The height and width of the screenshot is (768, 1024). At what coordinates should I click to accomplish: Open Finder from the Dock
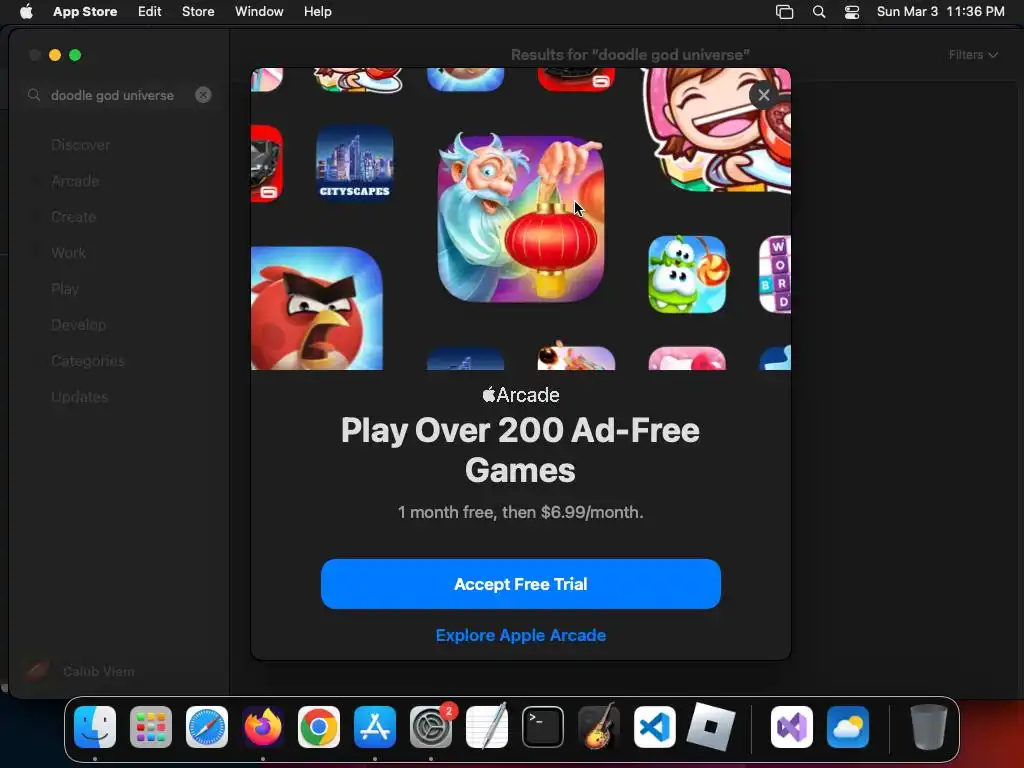95,727
